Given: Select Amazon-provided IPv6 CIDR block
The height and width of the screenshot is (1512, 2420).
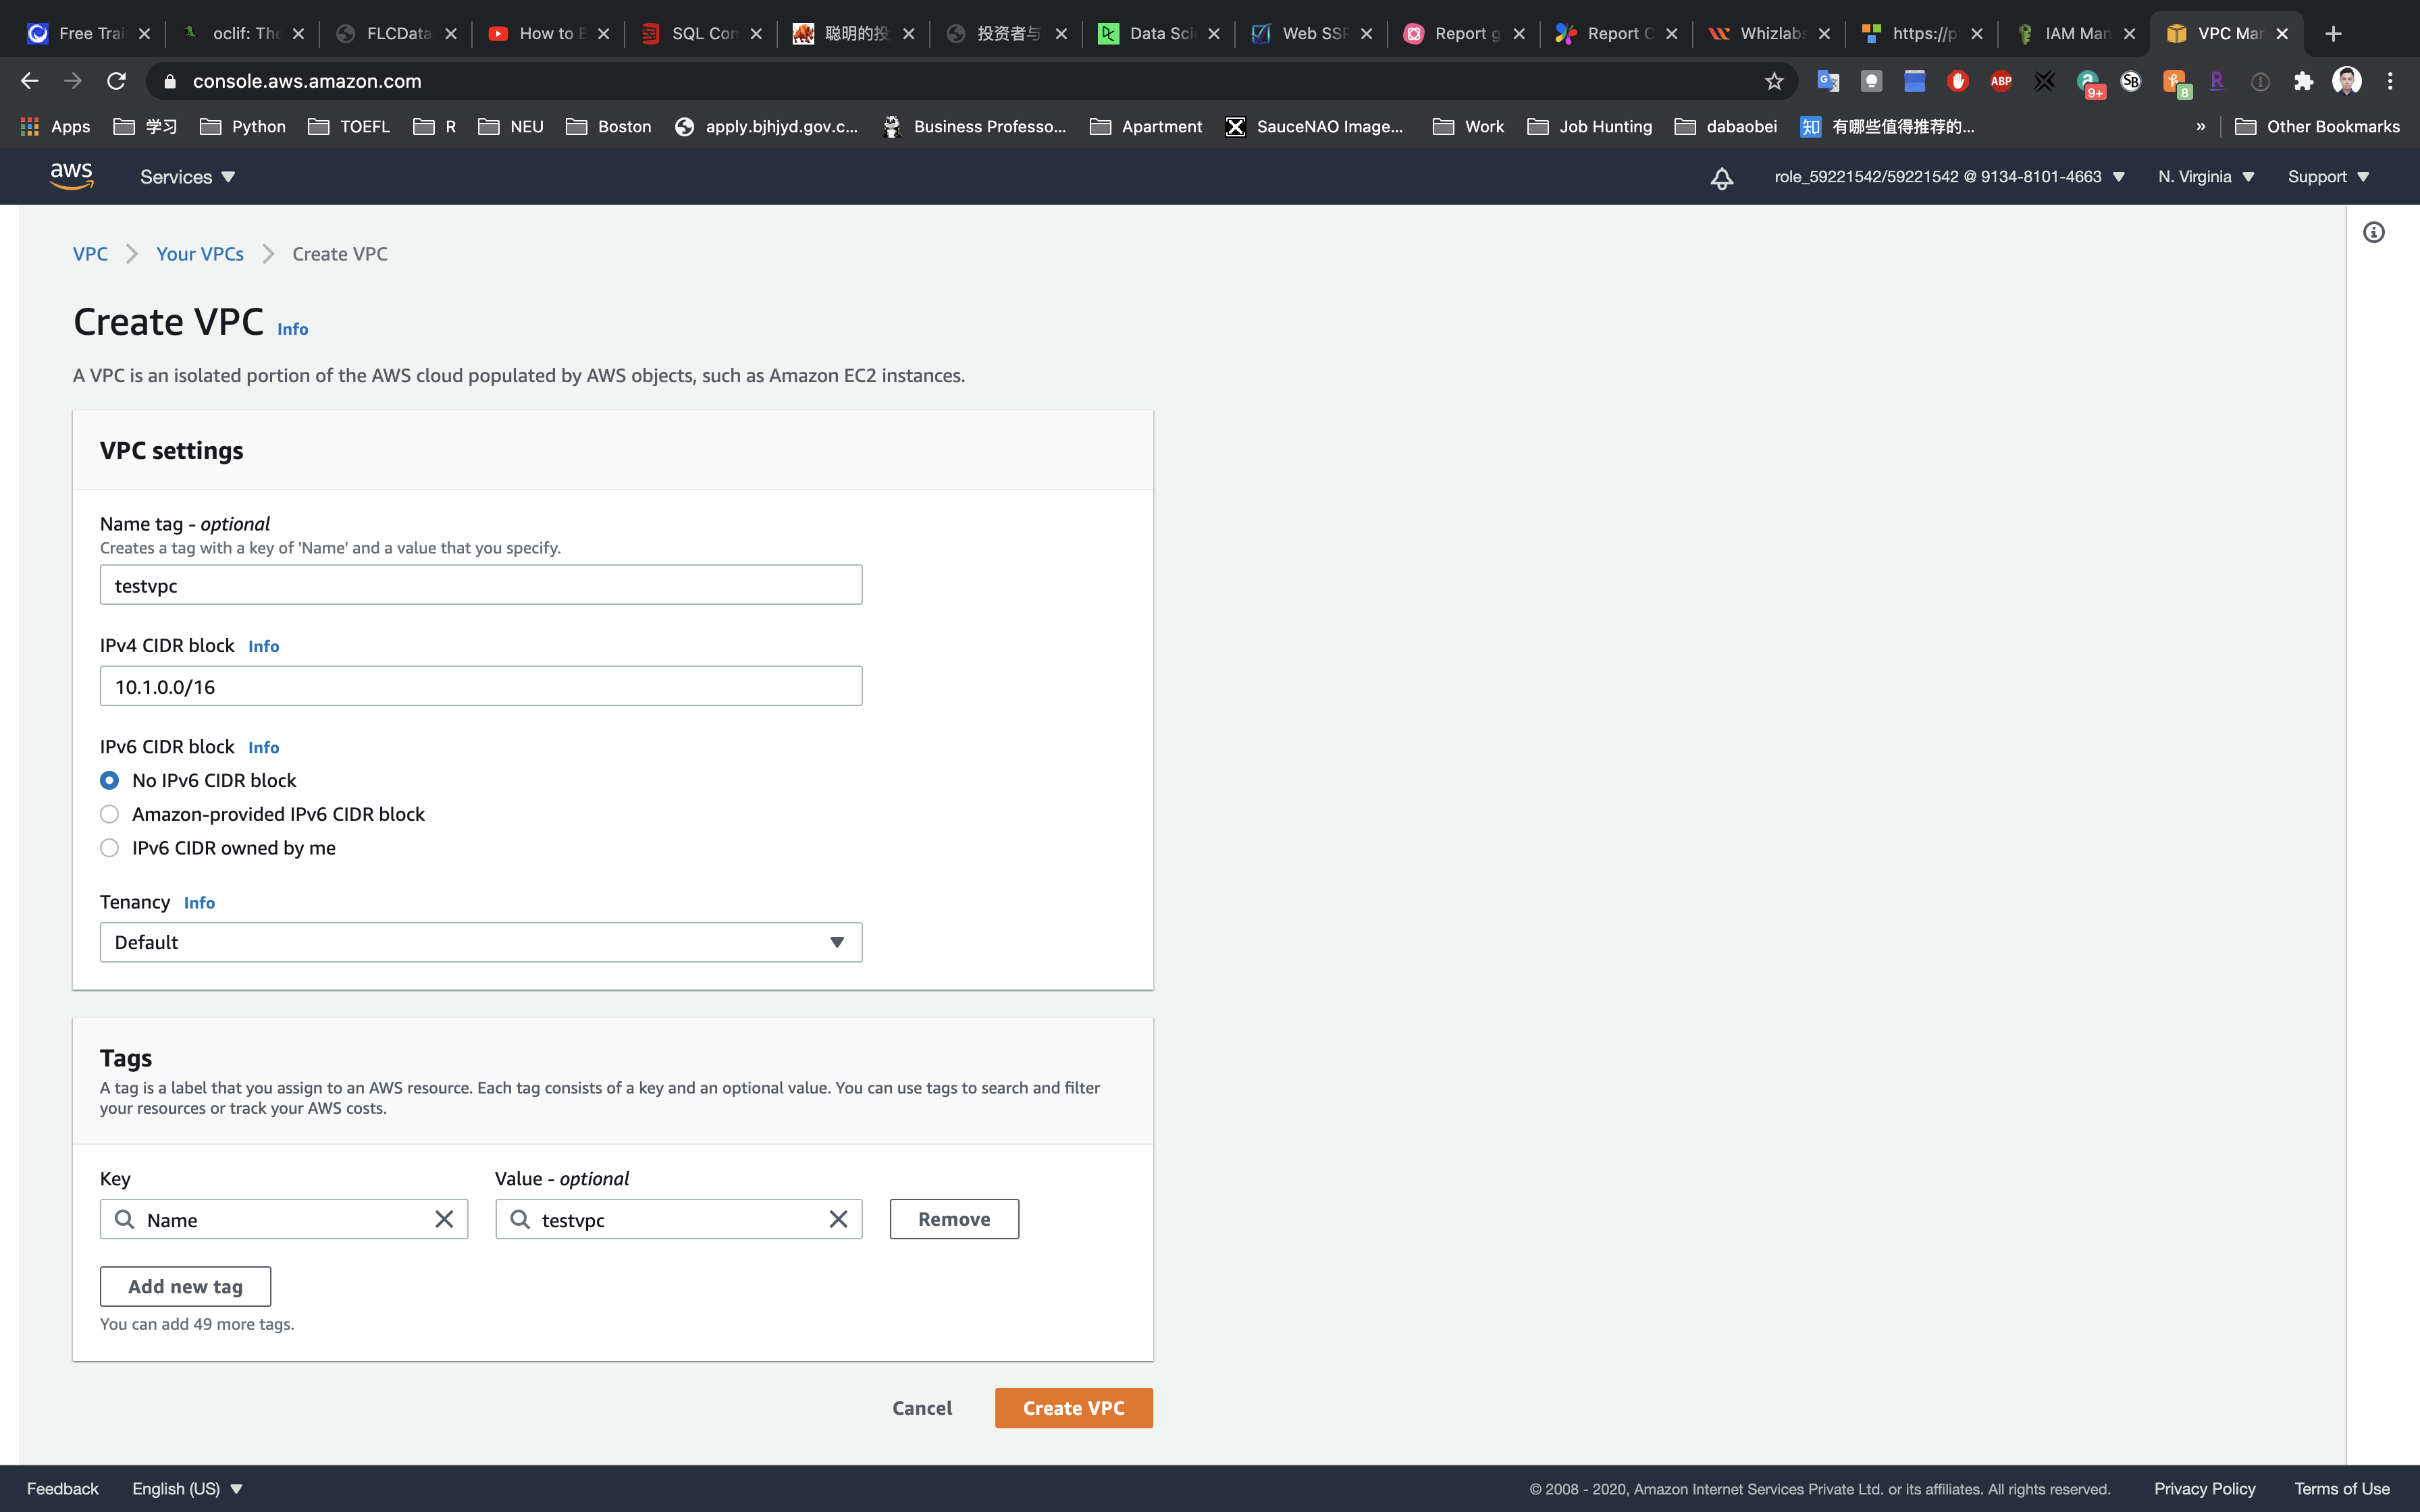Looking at the screenshot, I should point(110,814).
